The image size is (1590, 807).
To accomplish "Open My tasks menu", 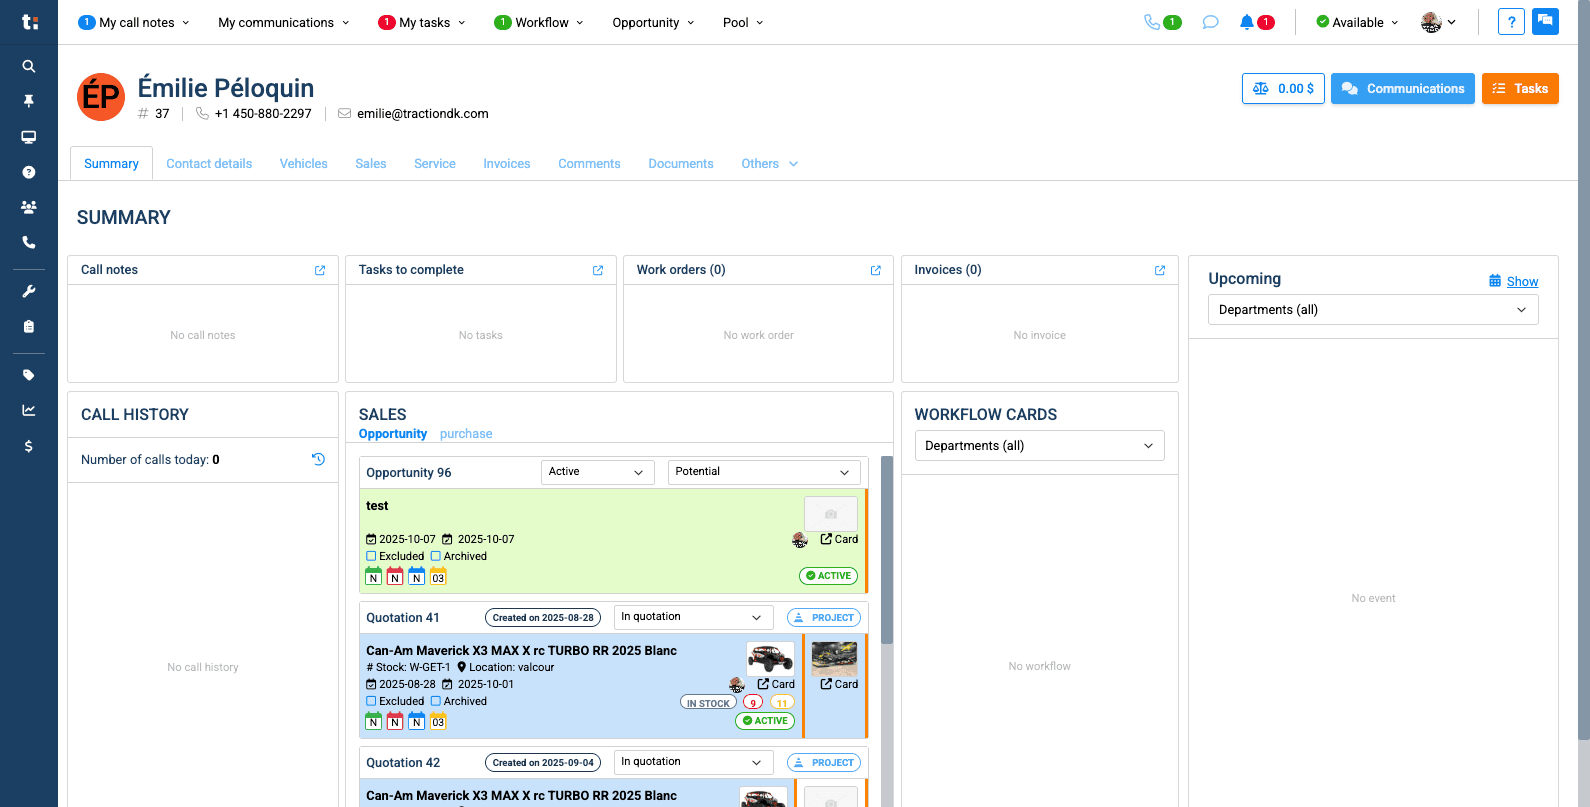I will pyautogui.click(x=422, y=22).
